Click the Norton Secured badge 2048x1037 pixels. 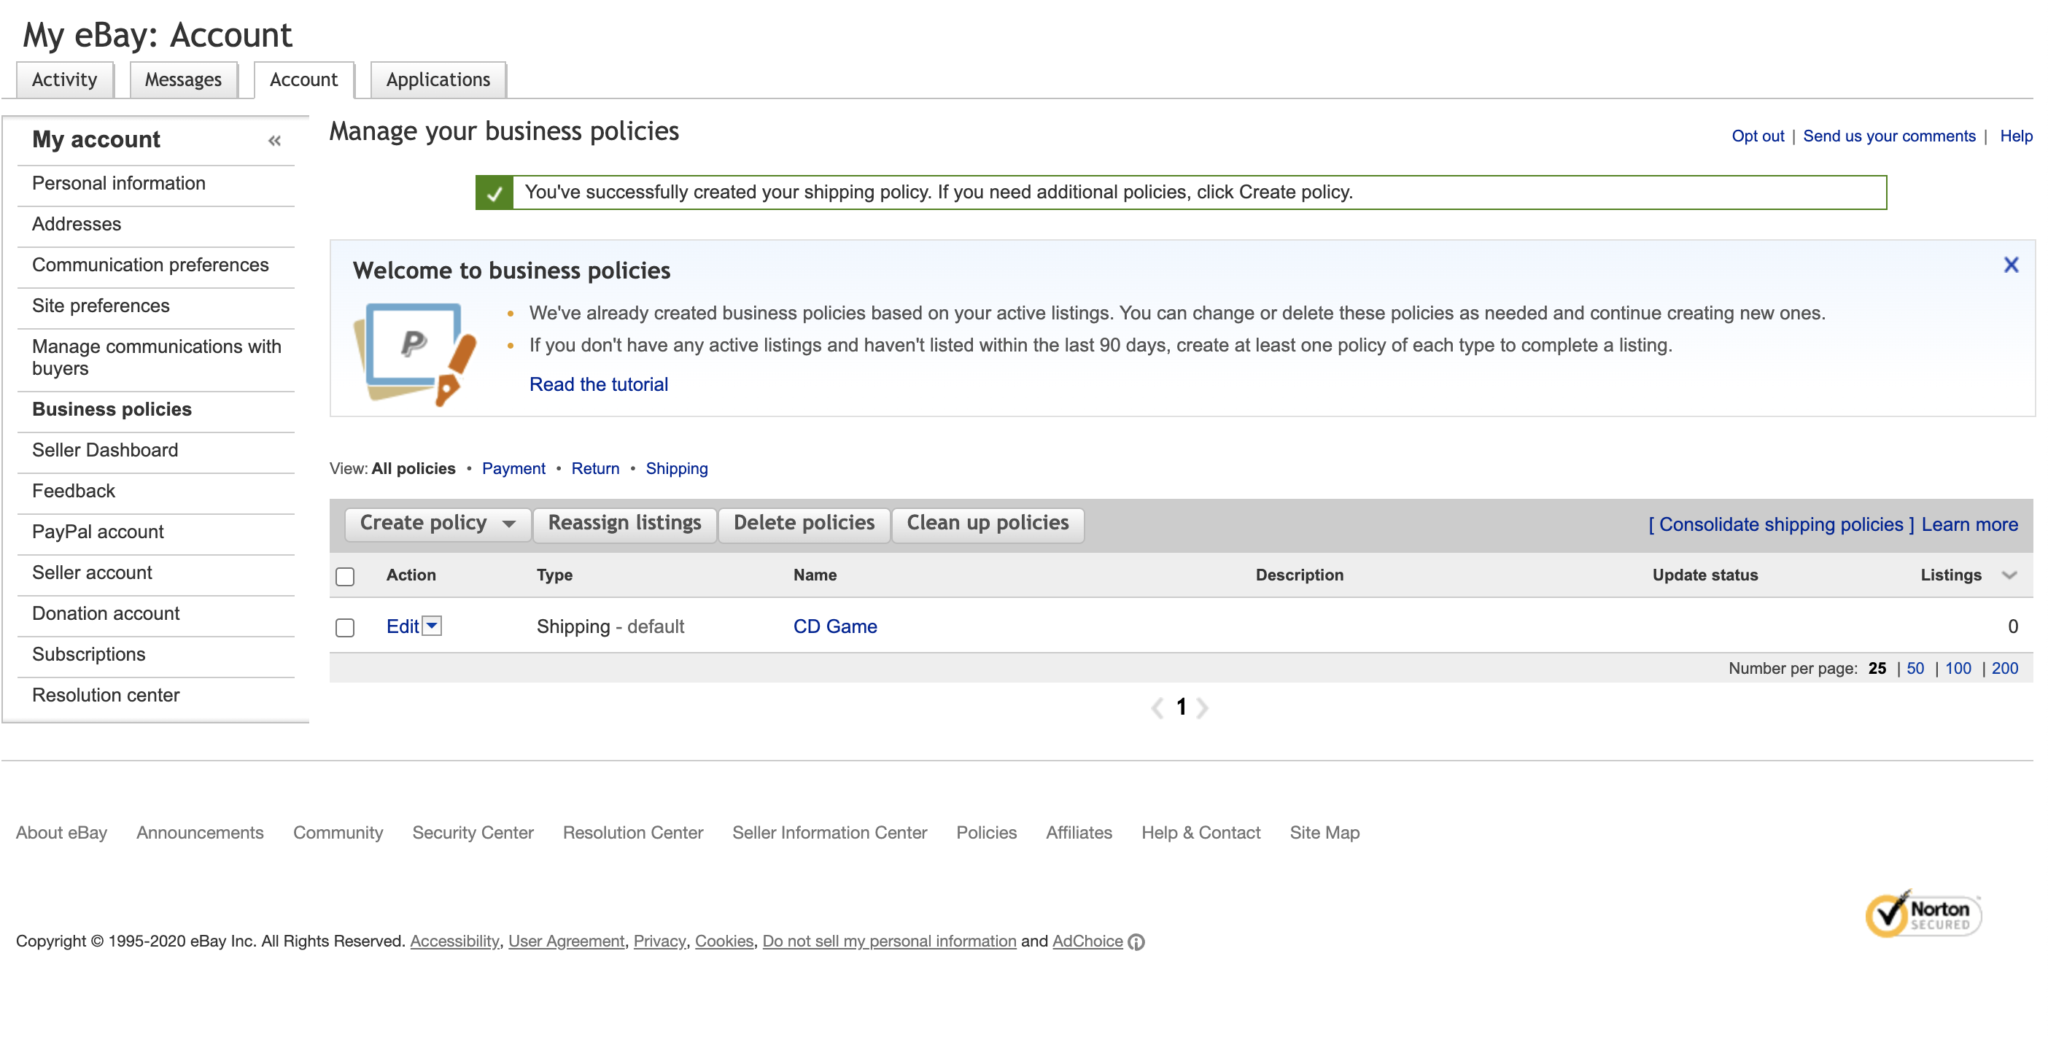point(1922,914)
